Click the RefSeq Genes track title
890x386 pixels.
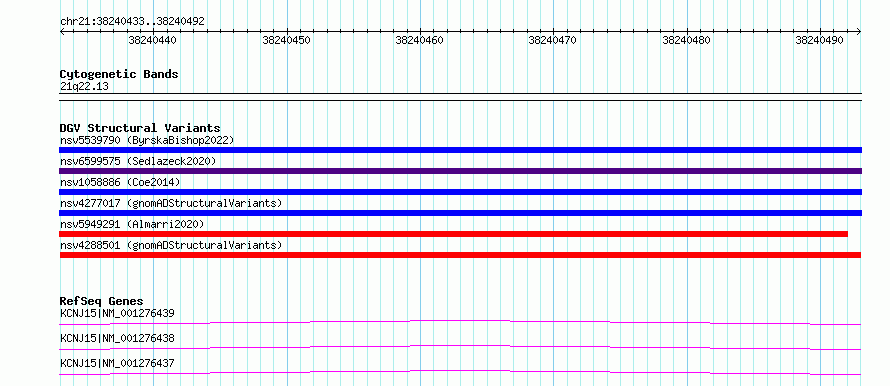point(102,301)
